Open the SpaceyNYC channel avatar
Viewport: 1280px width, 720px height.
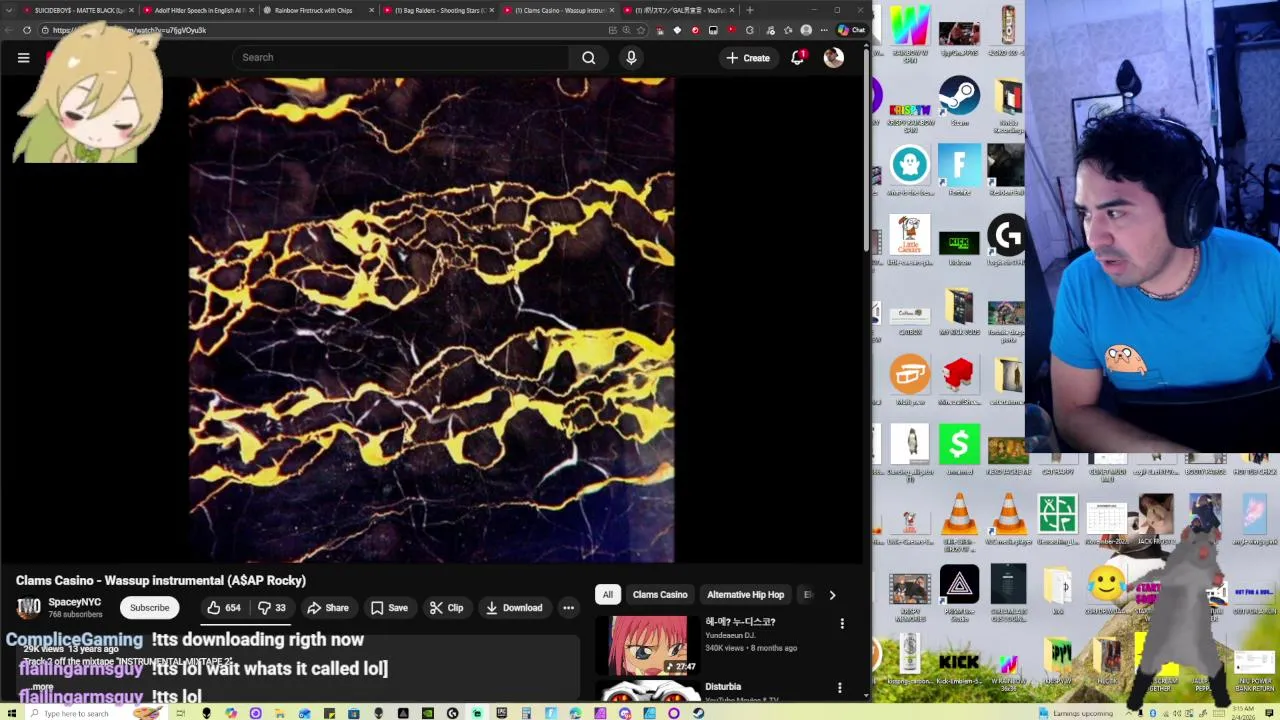coord(28,606)
